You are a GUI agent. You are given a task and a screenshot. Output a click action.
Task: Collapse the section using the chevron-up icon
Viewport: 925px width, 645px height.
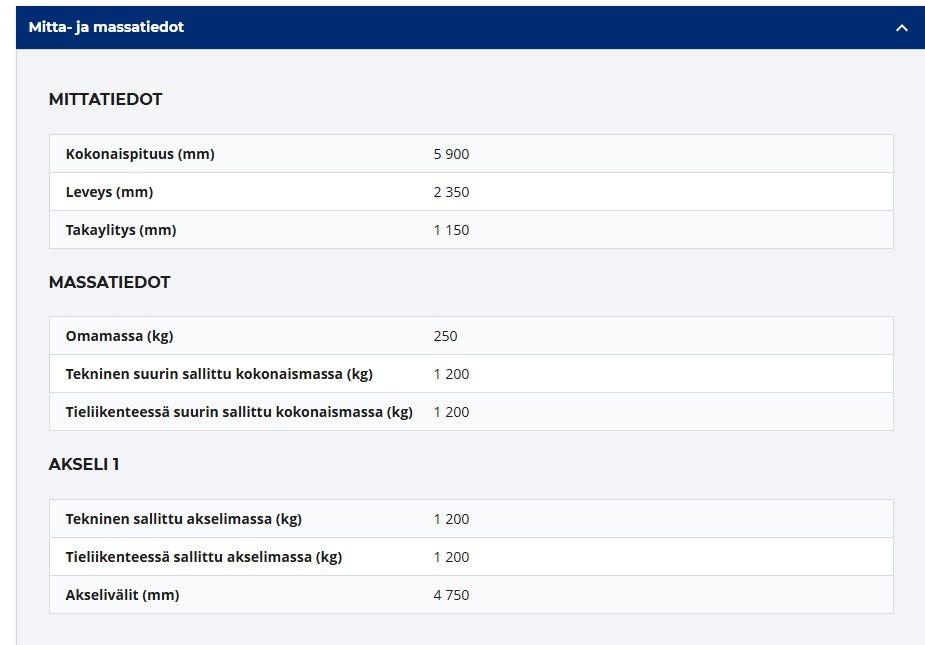[901, 28]
